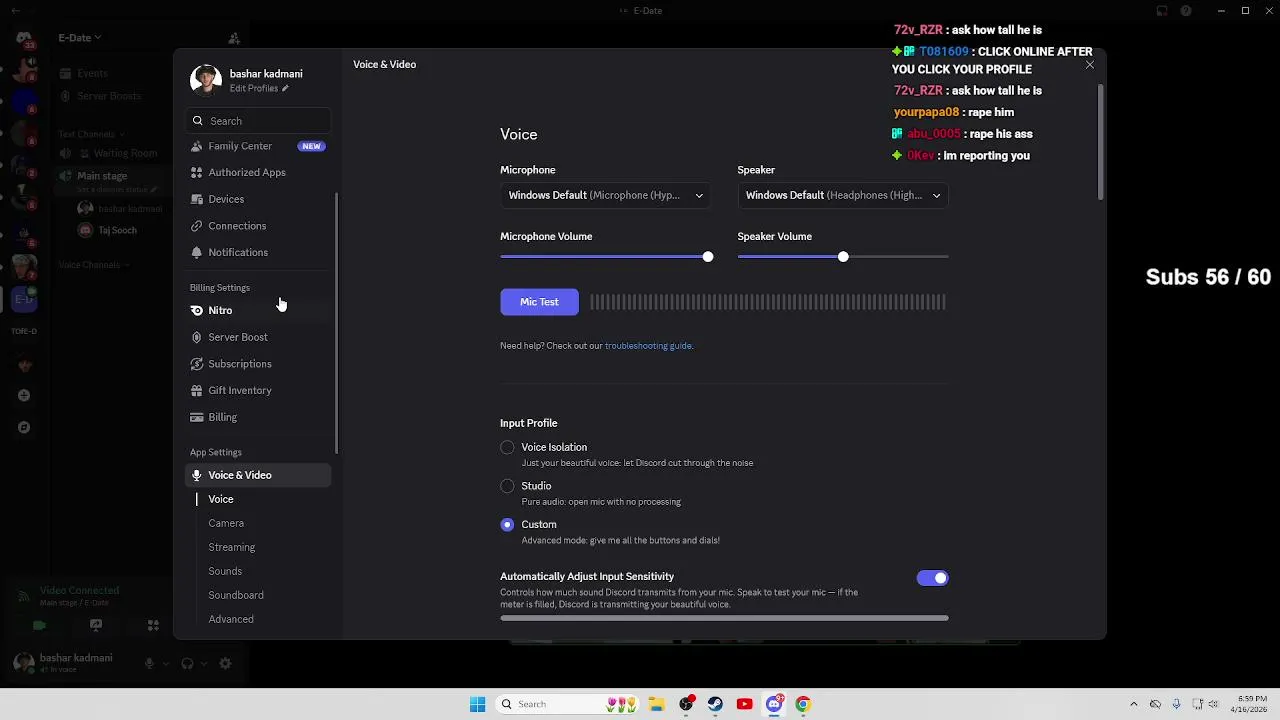Click the Windows Start button
The width and height of the screenshot is (1280, 720).
(478, 704)
